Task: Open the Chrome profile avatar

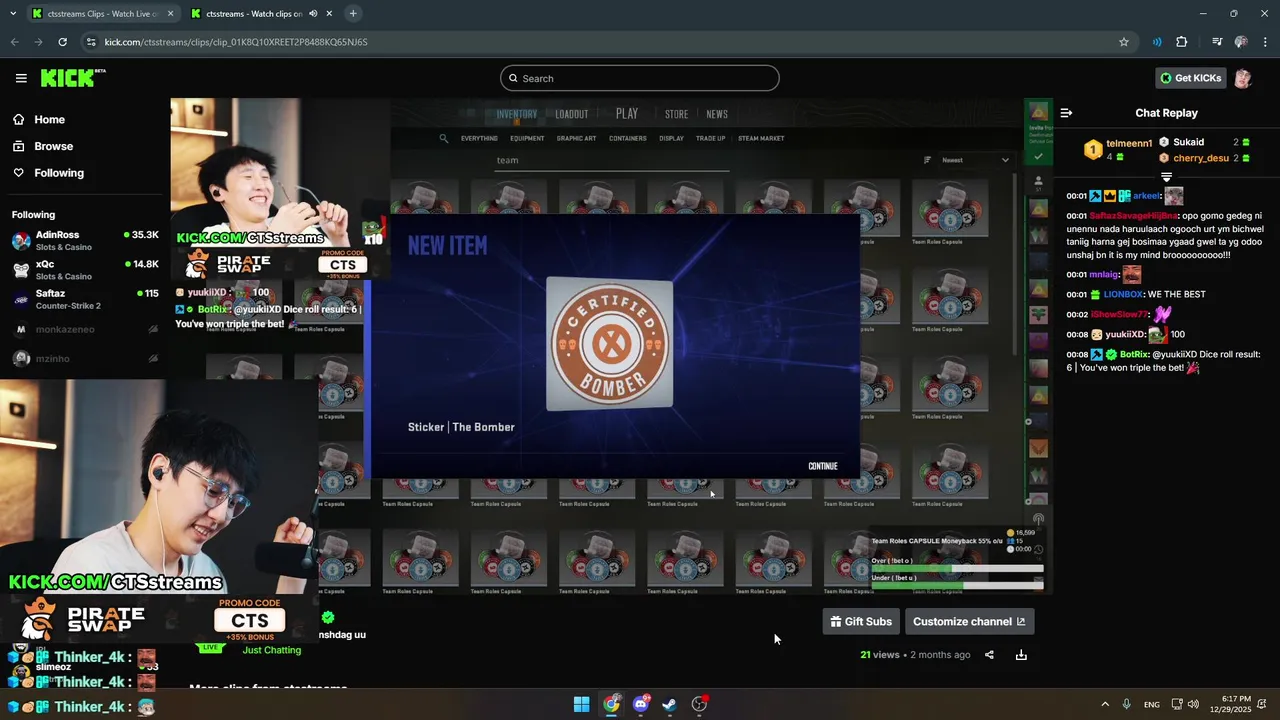Action: click(x=1241, y=42)
